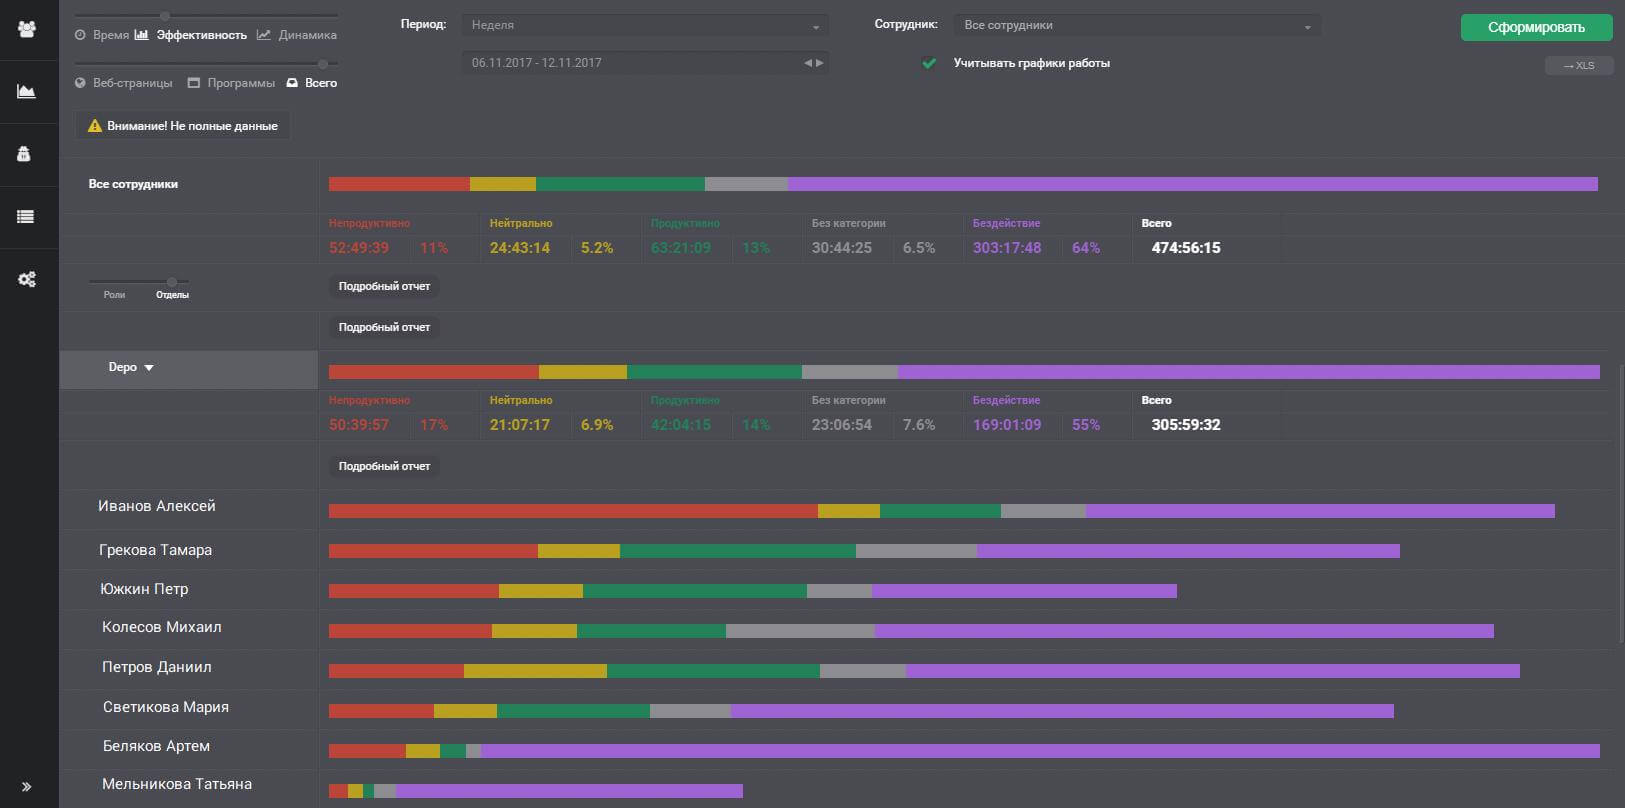1625x808 pixels.
Task: Click the green 'Сформировать' button
Action: (x=1536, y=27)
